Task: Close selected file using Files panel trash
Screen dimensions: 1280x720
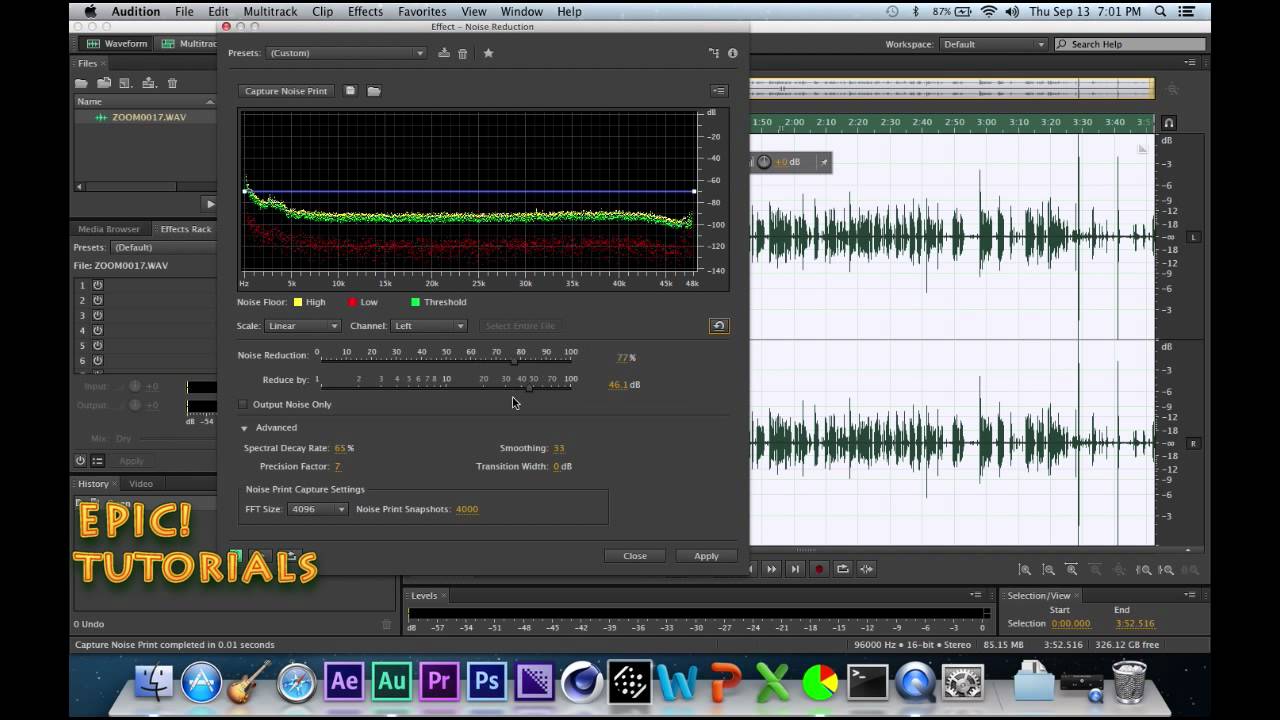Action: (x=172, y=83)
